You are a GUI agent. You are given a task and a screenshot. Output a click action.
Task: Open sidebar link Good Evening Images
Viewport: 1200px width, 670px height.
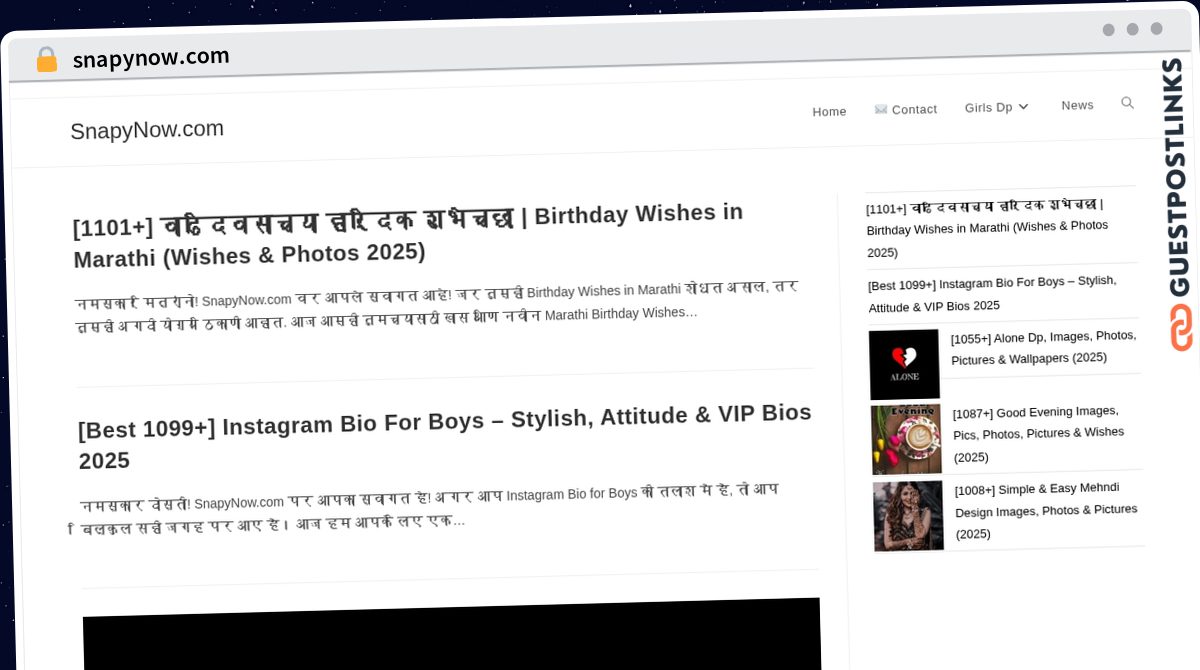(1039, 433)
